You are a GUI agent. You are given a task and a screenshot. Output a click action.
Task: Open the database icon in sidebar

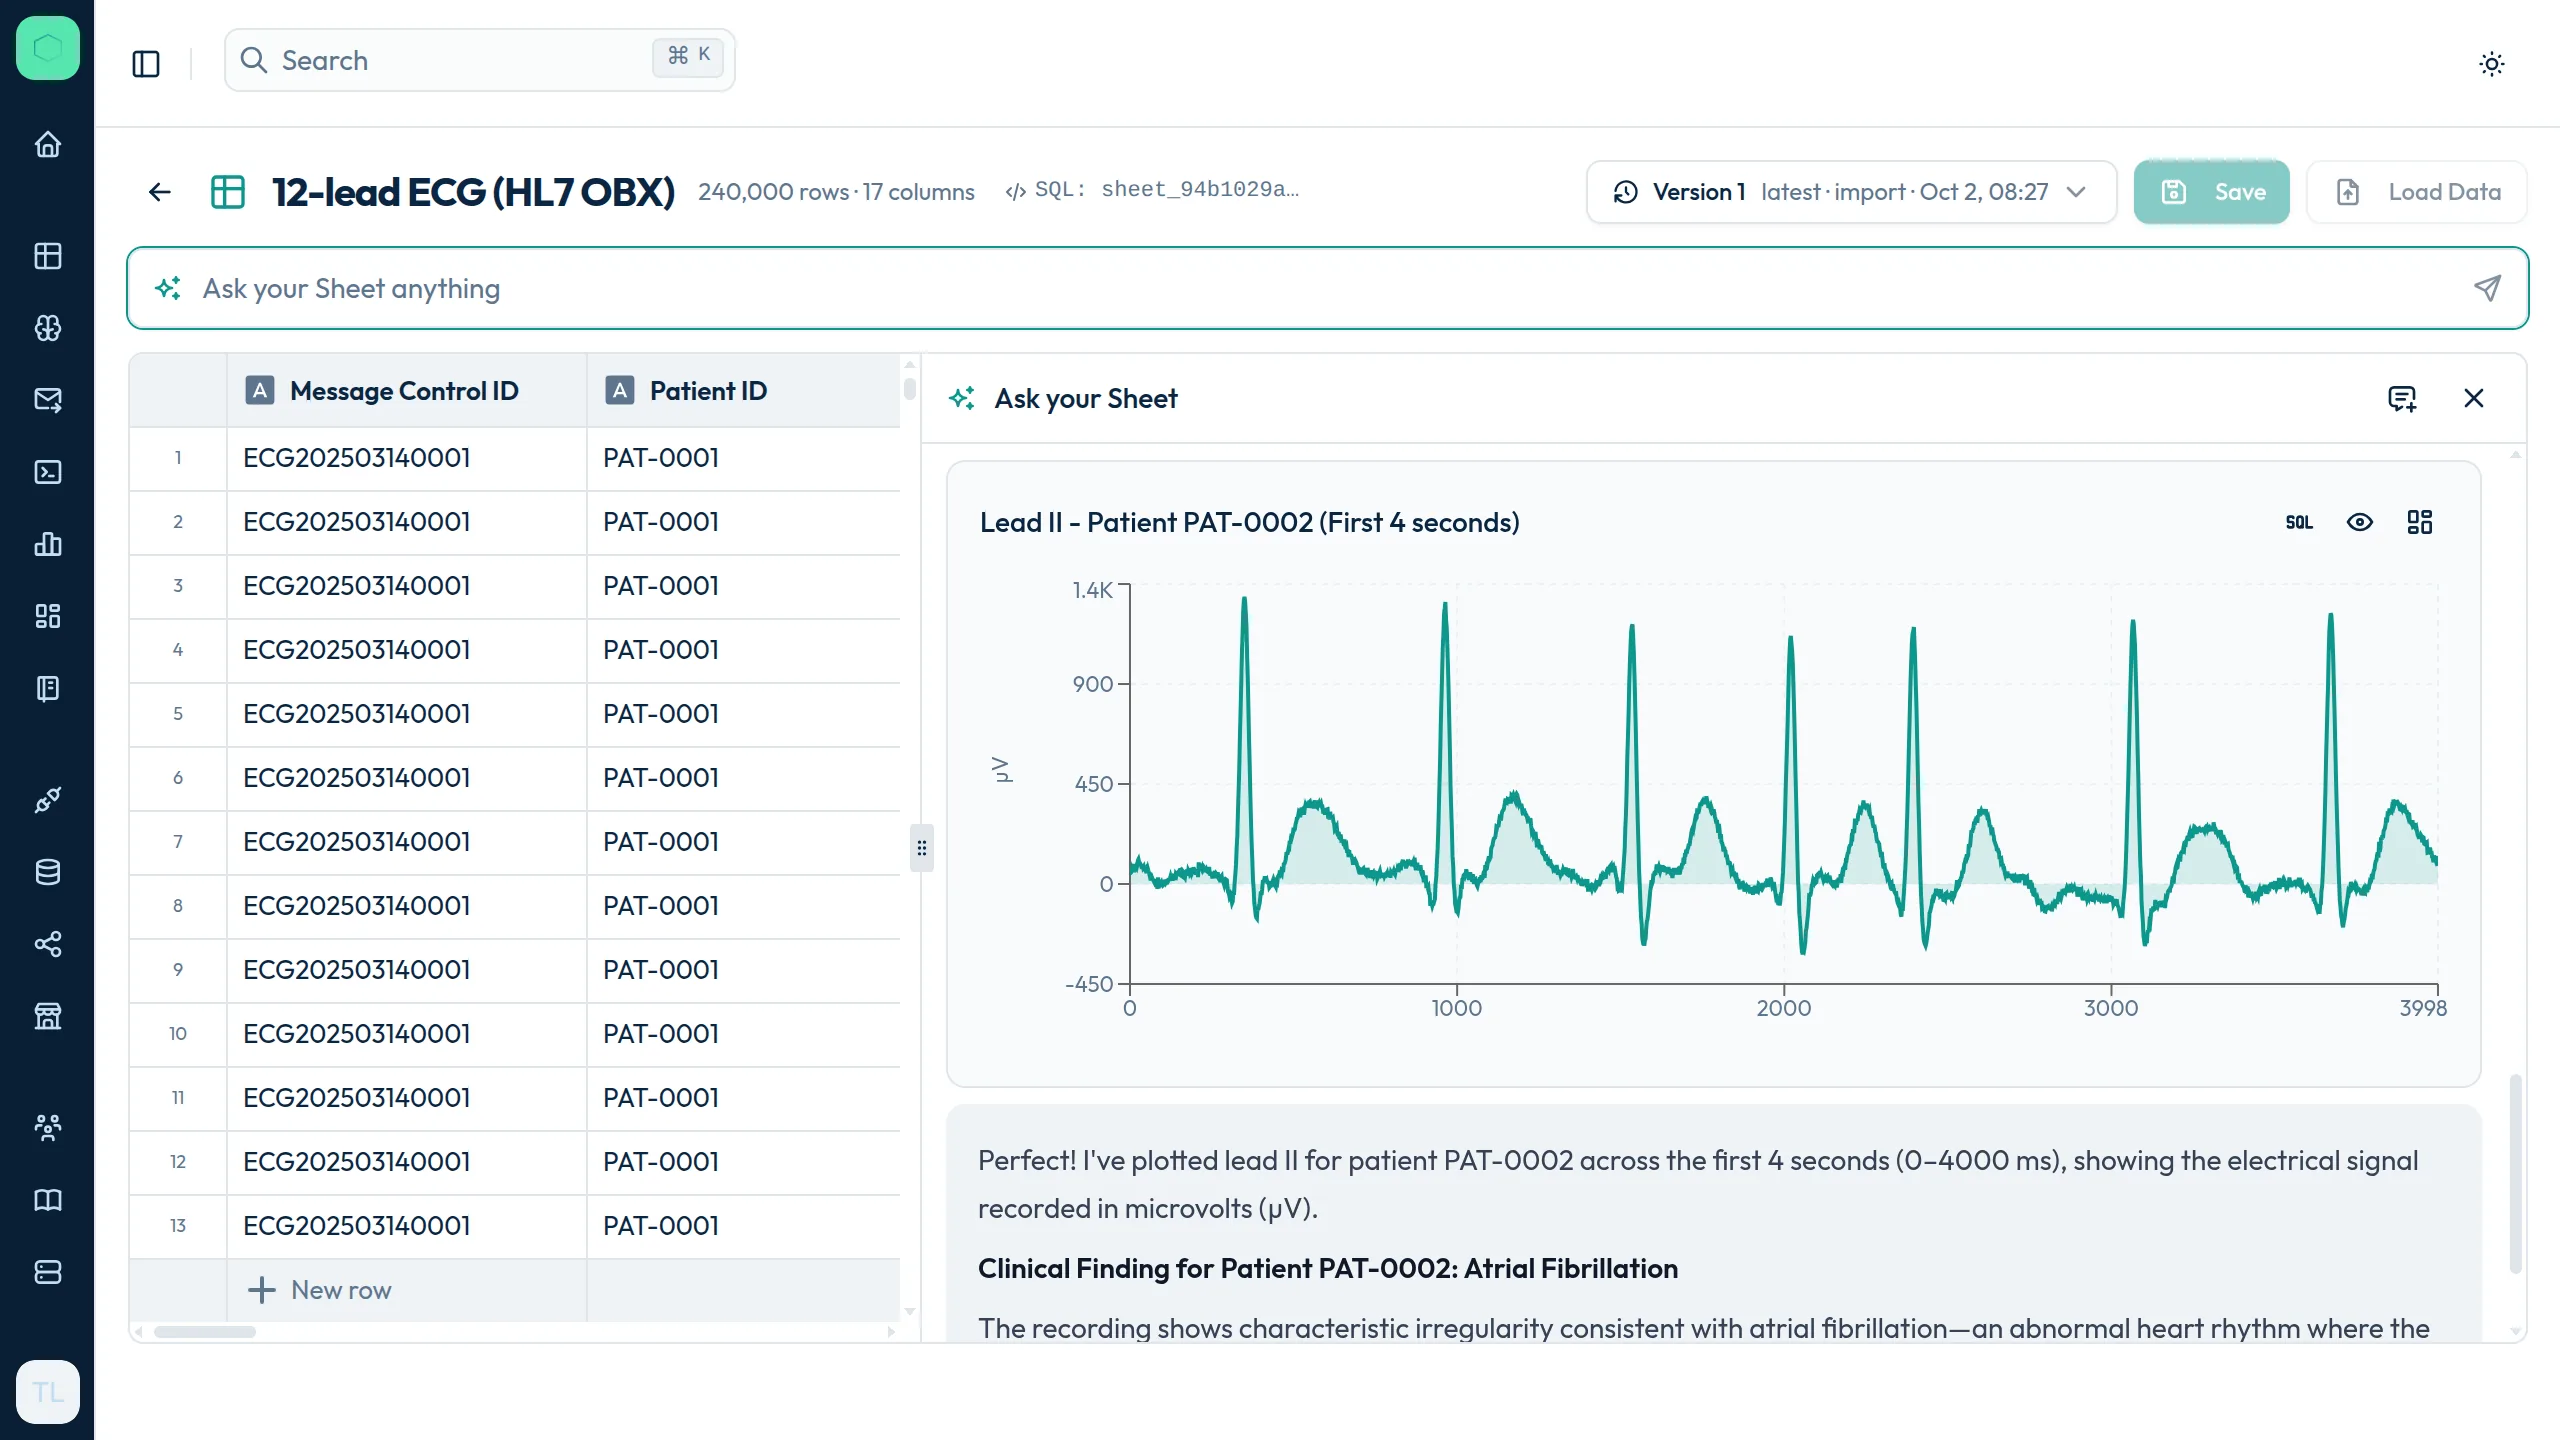[47, 872]
